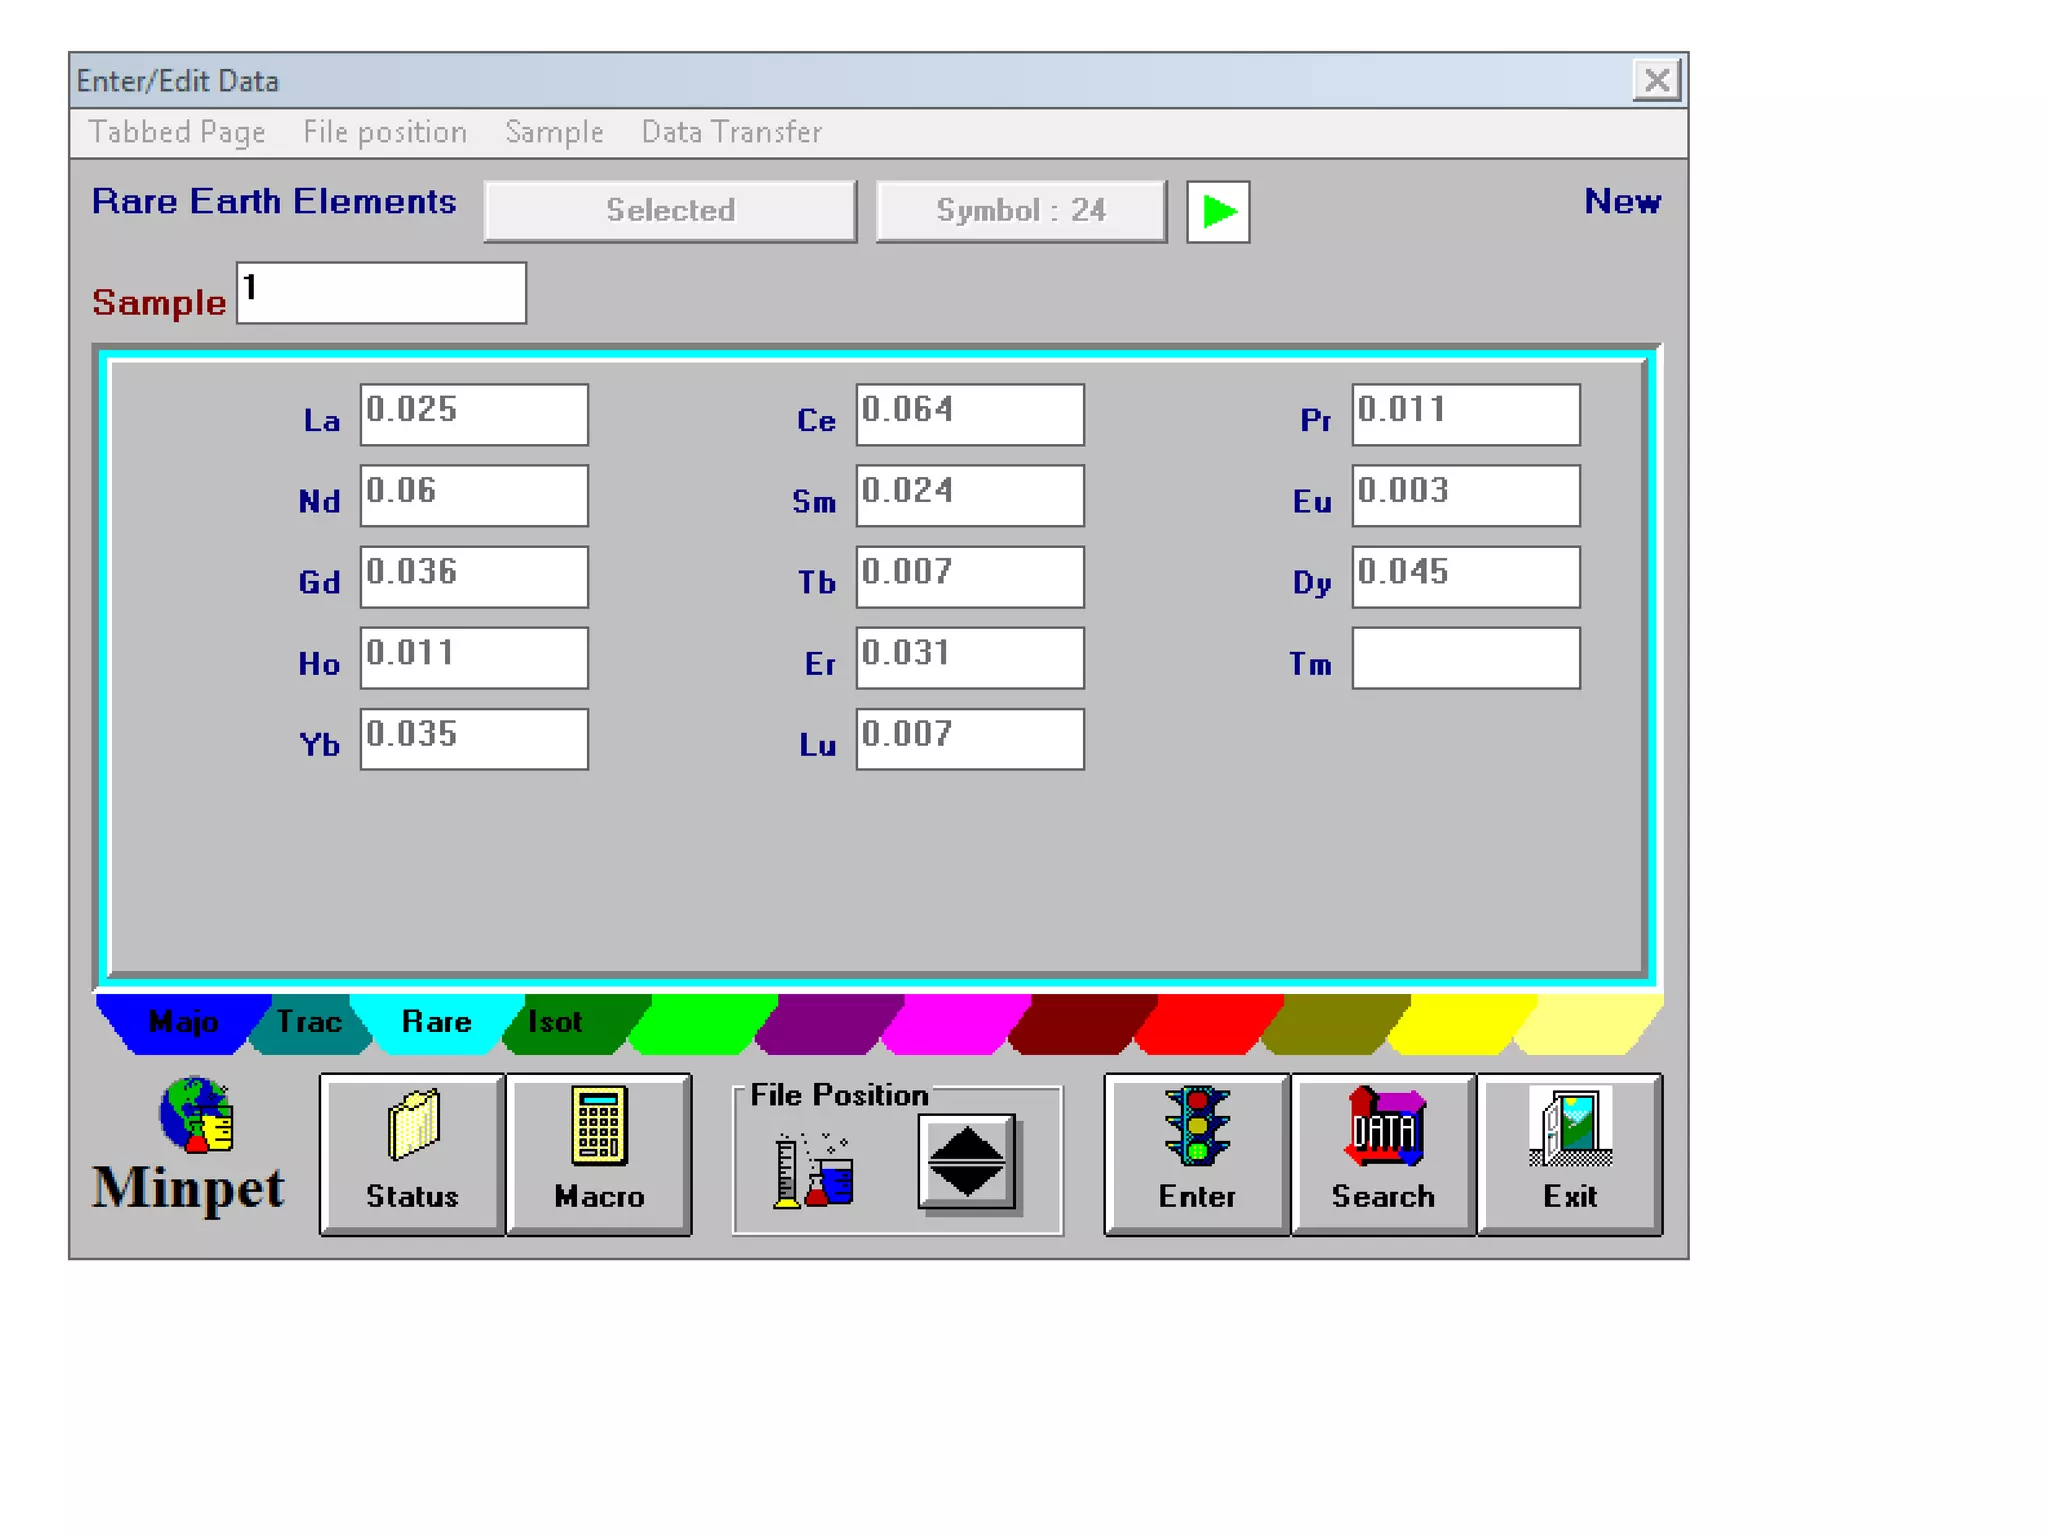The image size is (2048, 1536).
Task: Click the chemistry flask File Position icon
Action: (x=814, y=1169)
